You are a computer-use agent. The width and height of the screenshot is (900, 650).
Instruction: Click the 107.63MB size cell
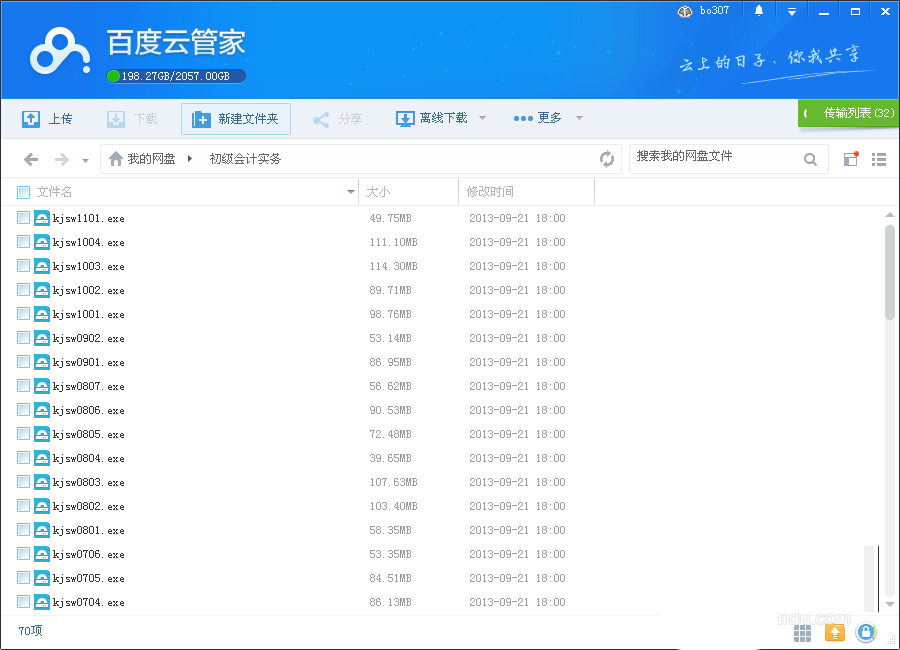pos(393,482)
